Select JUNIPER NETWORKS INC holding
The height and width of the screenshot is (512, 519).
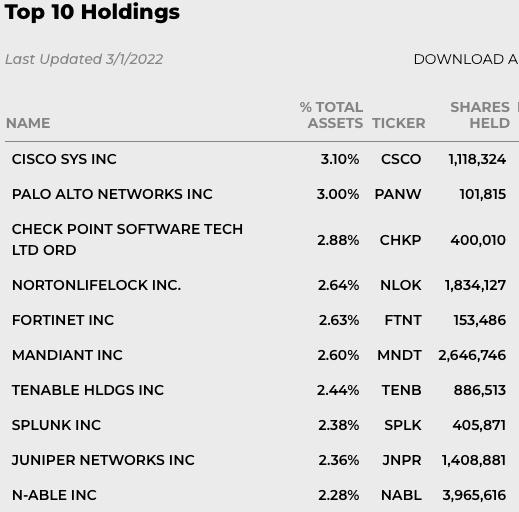click(x=103, y=460)
